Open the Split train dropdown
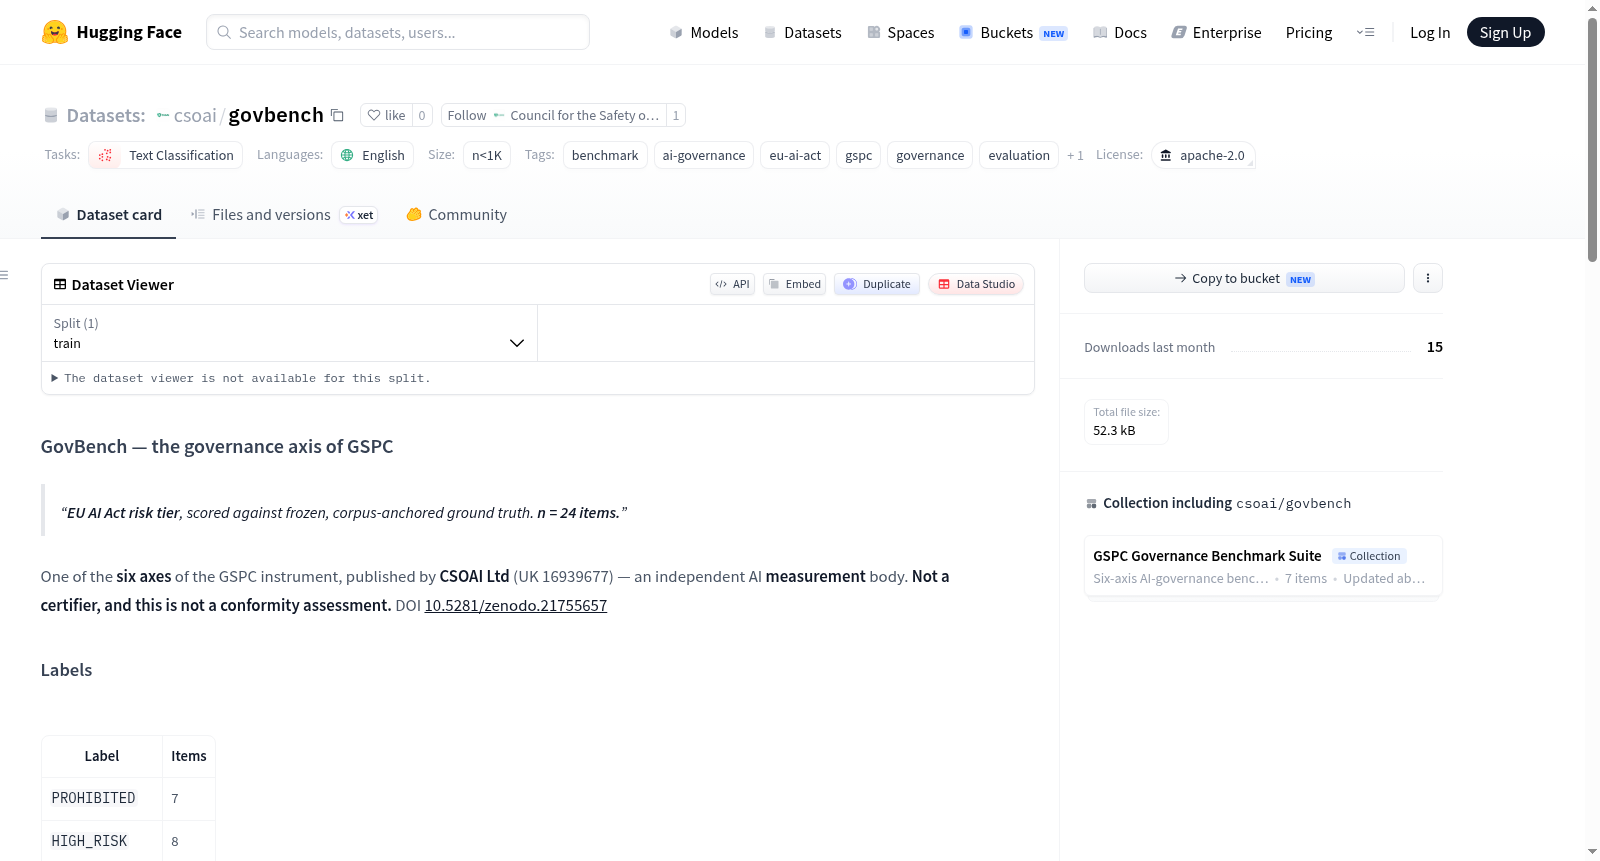1600x861 pixels. [289, 333]
